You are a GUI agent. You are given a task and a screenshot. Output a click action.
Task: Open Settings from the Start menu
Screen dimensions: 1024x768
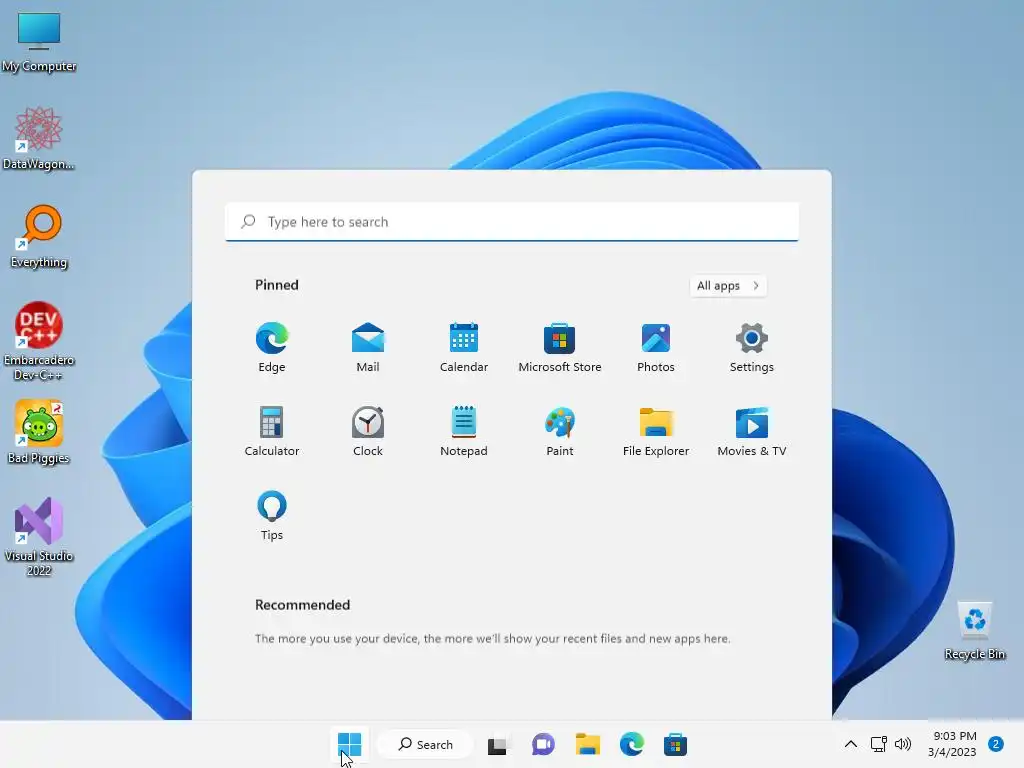pos(752,347)
